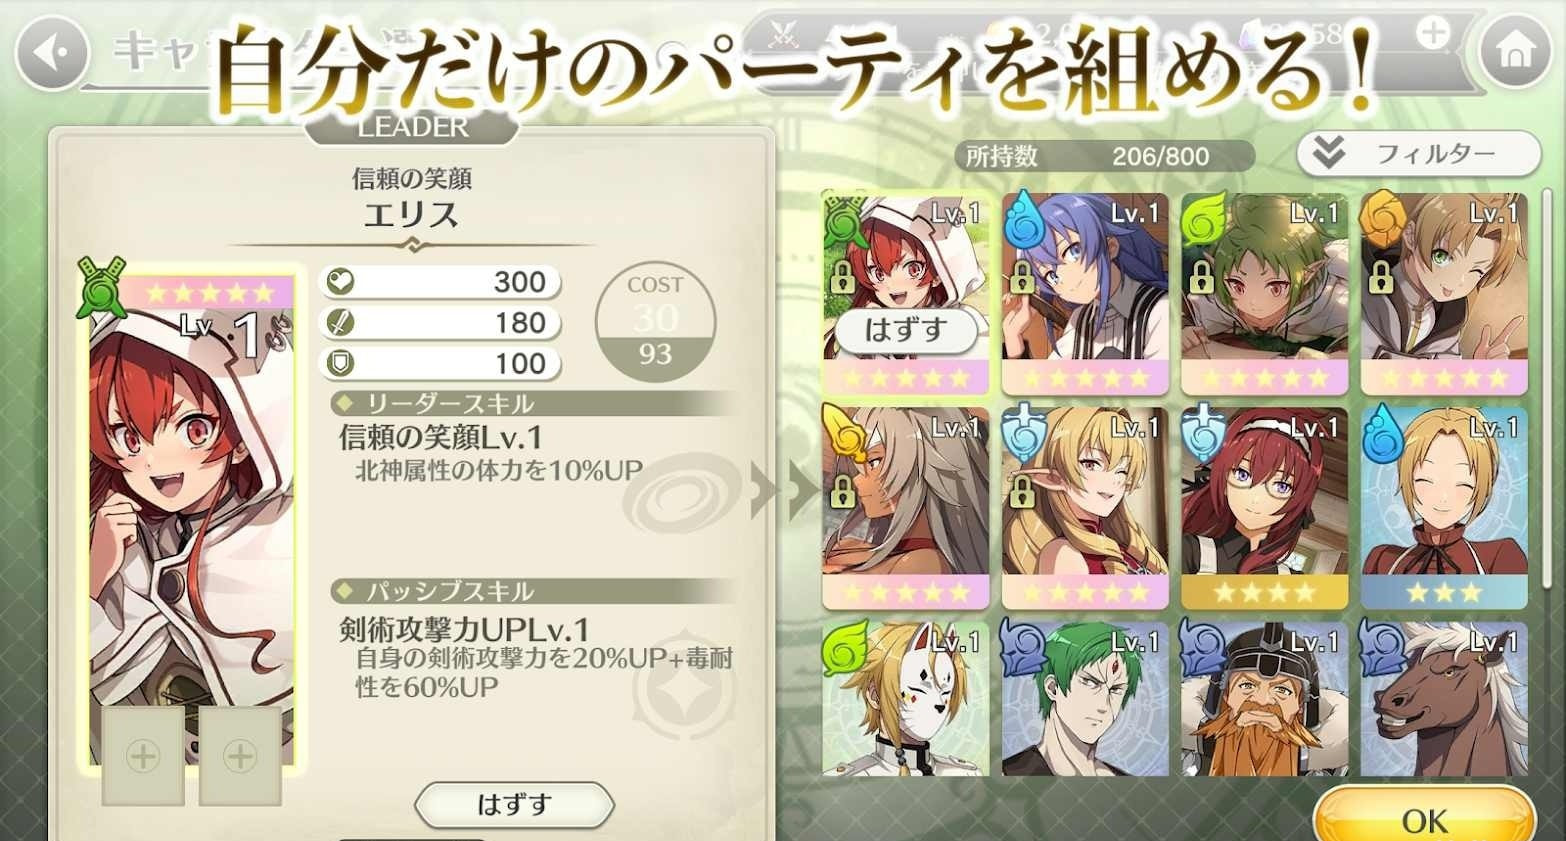Expand the フィルター filter dropdown
Viewport: 1566px width, 841px height.
[x=1419, y=153]
